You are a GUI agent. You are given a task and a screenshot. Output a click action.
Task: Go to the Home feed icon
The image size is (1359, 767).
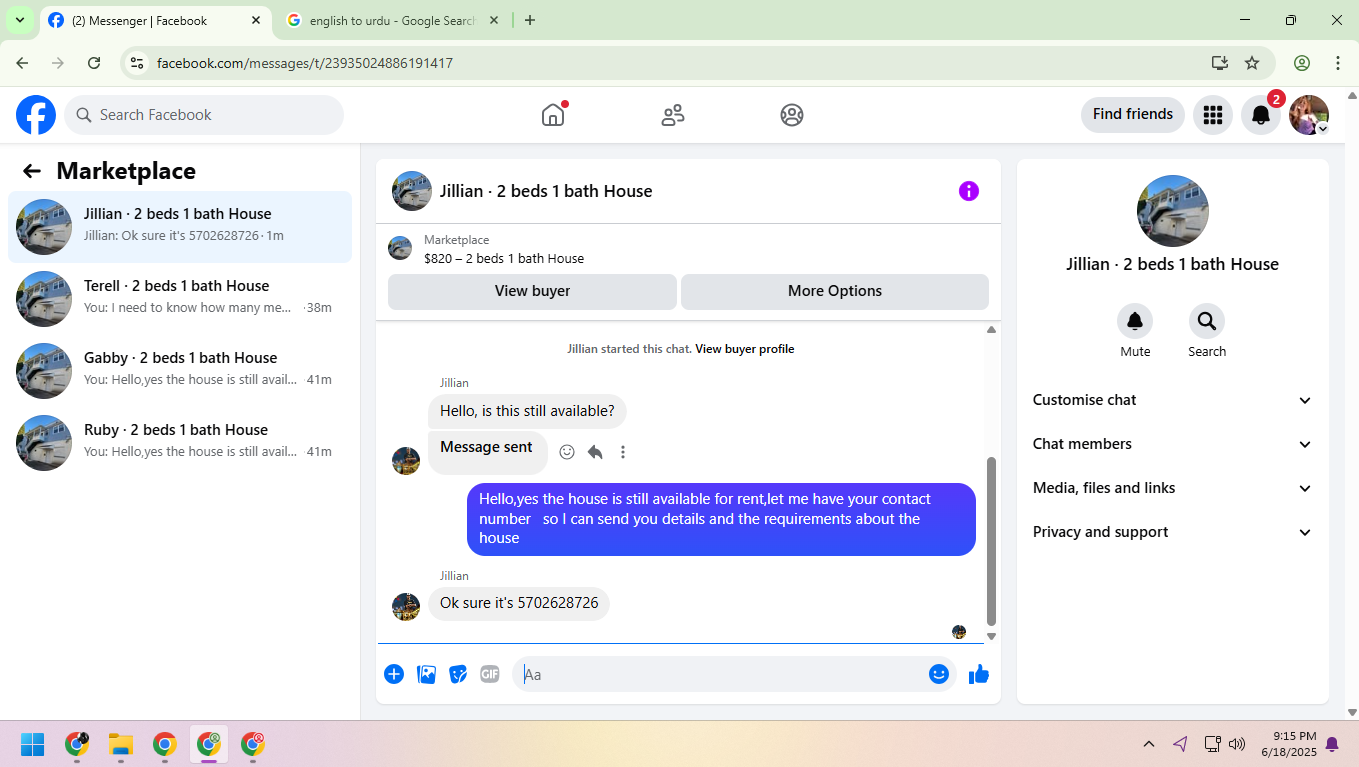coord(553,115)
